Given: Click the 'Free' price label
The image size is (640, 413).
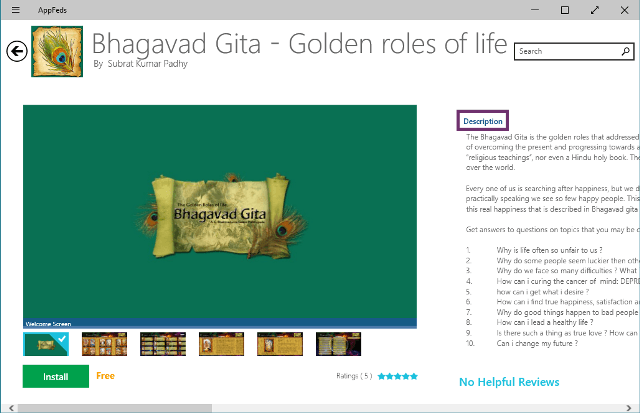Looking at the screenshot, I should [x=105, y=375].
